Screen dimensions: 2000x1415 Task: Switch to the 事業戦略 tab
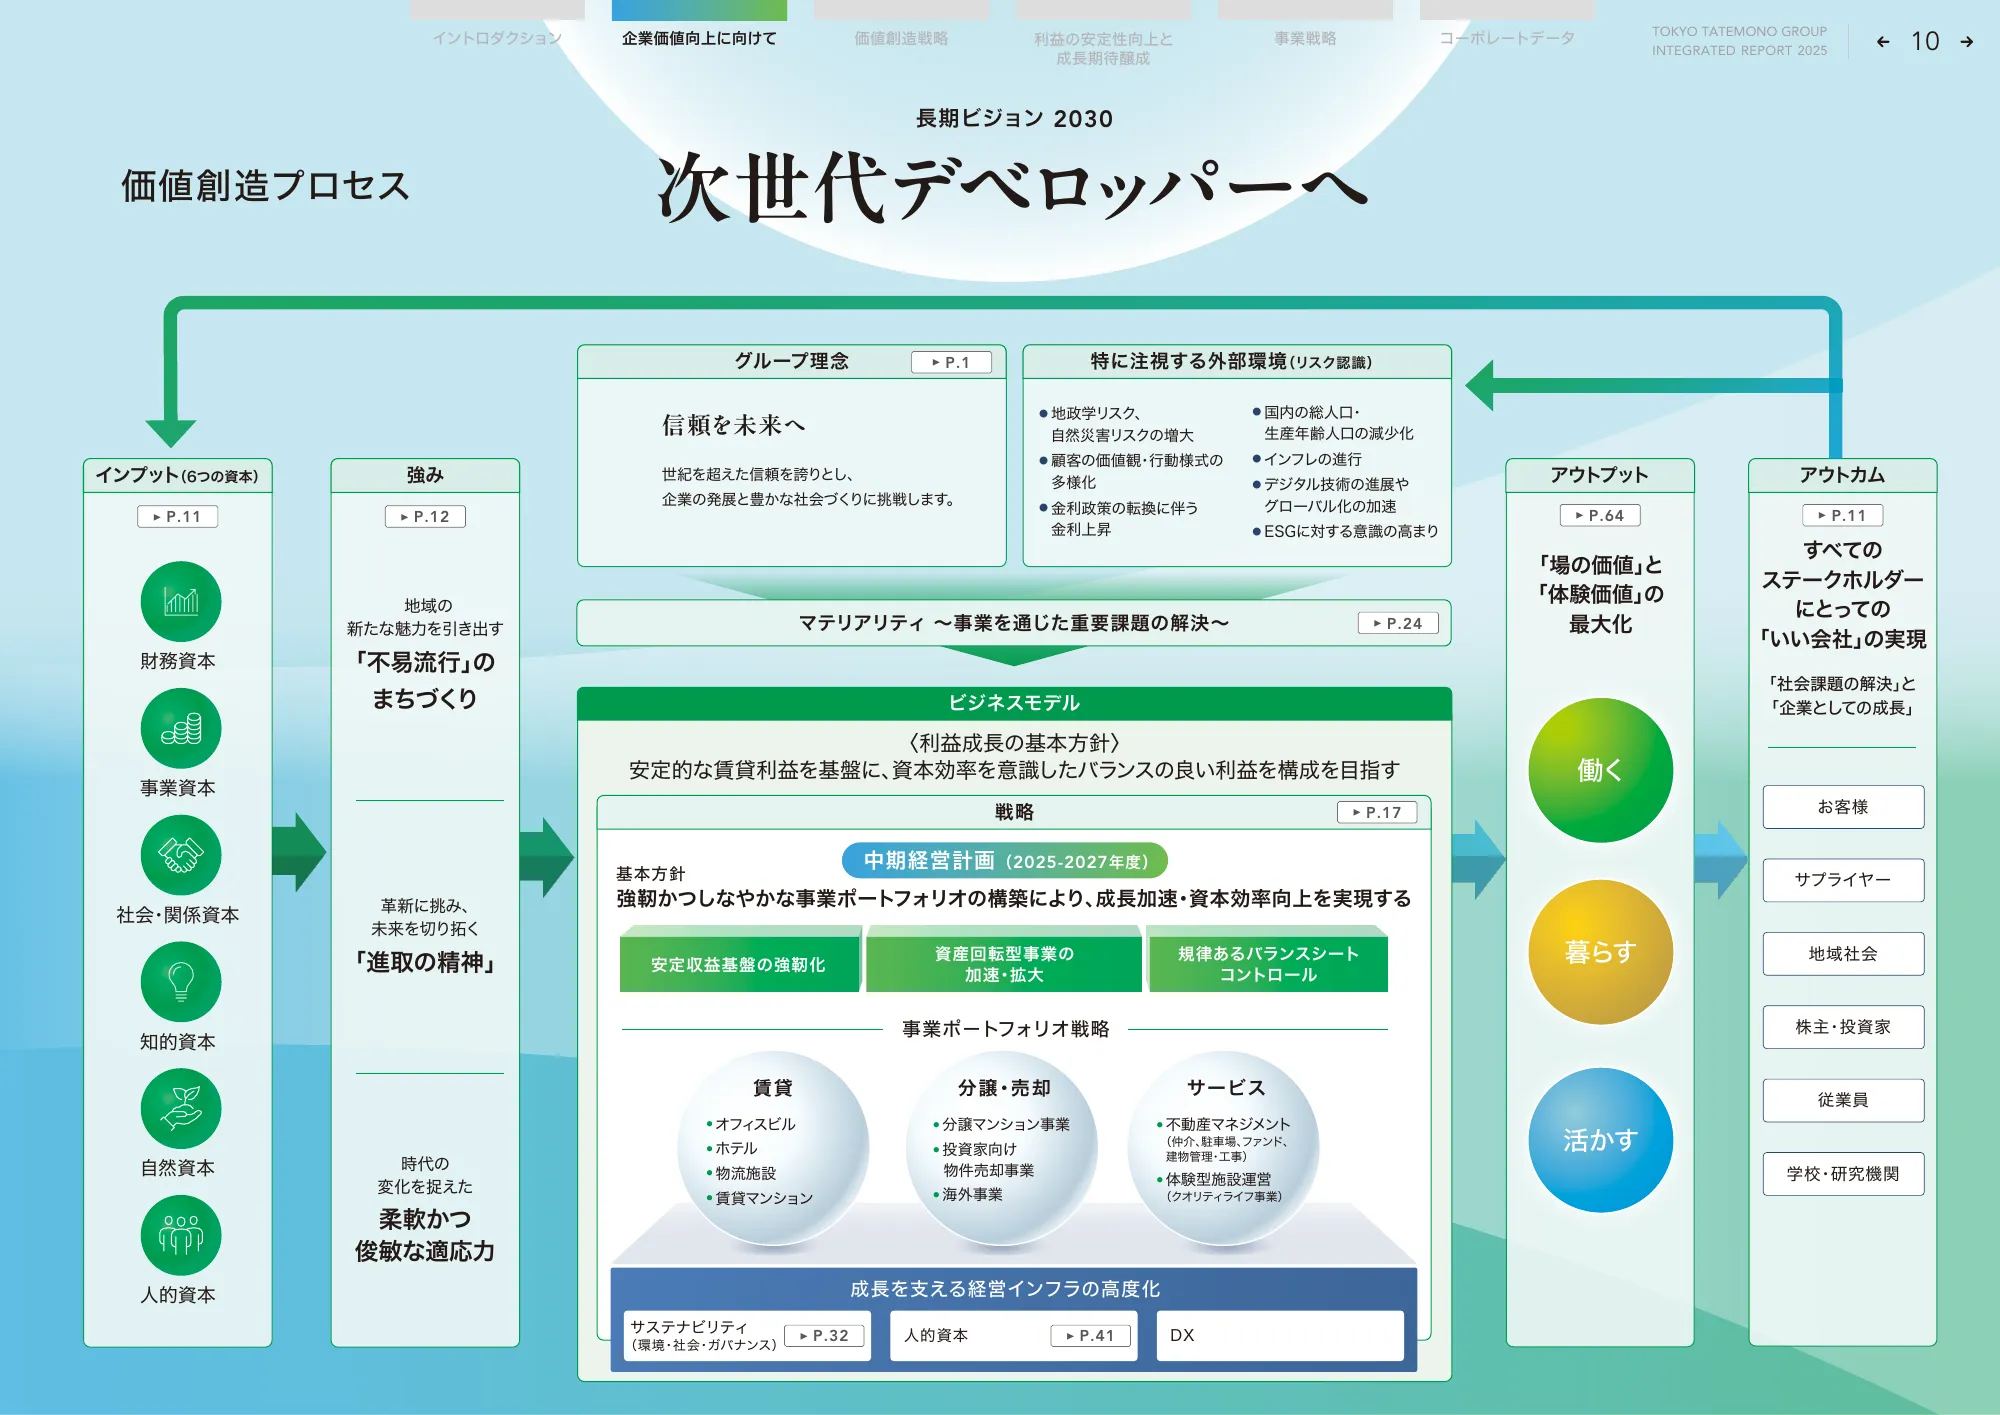pyautogui.click(x=1304, y=38)
